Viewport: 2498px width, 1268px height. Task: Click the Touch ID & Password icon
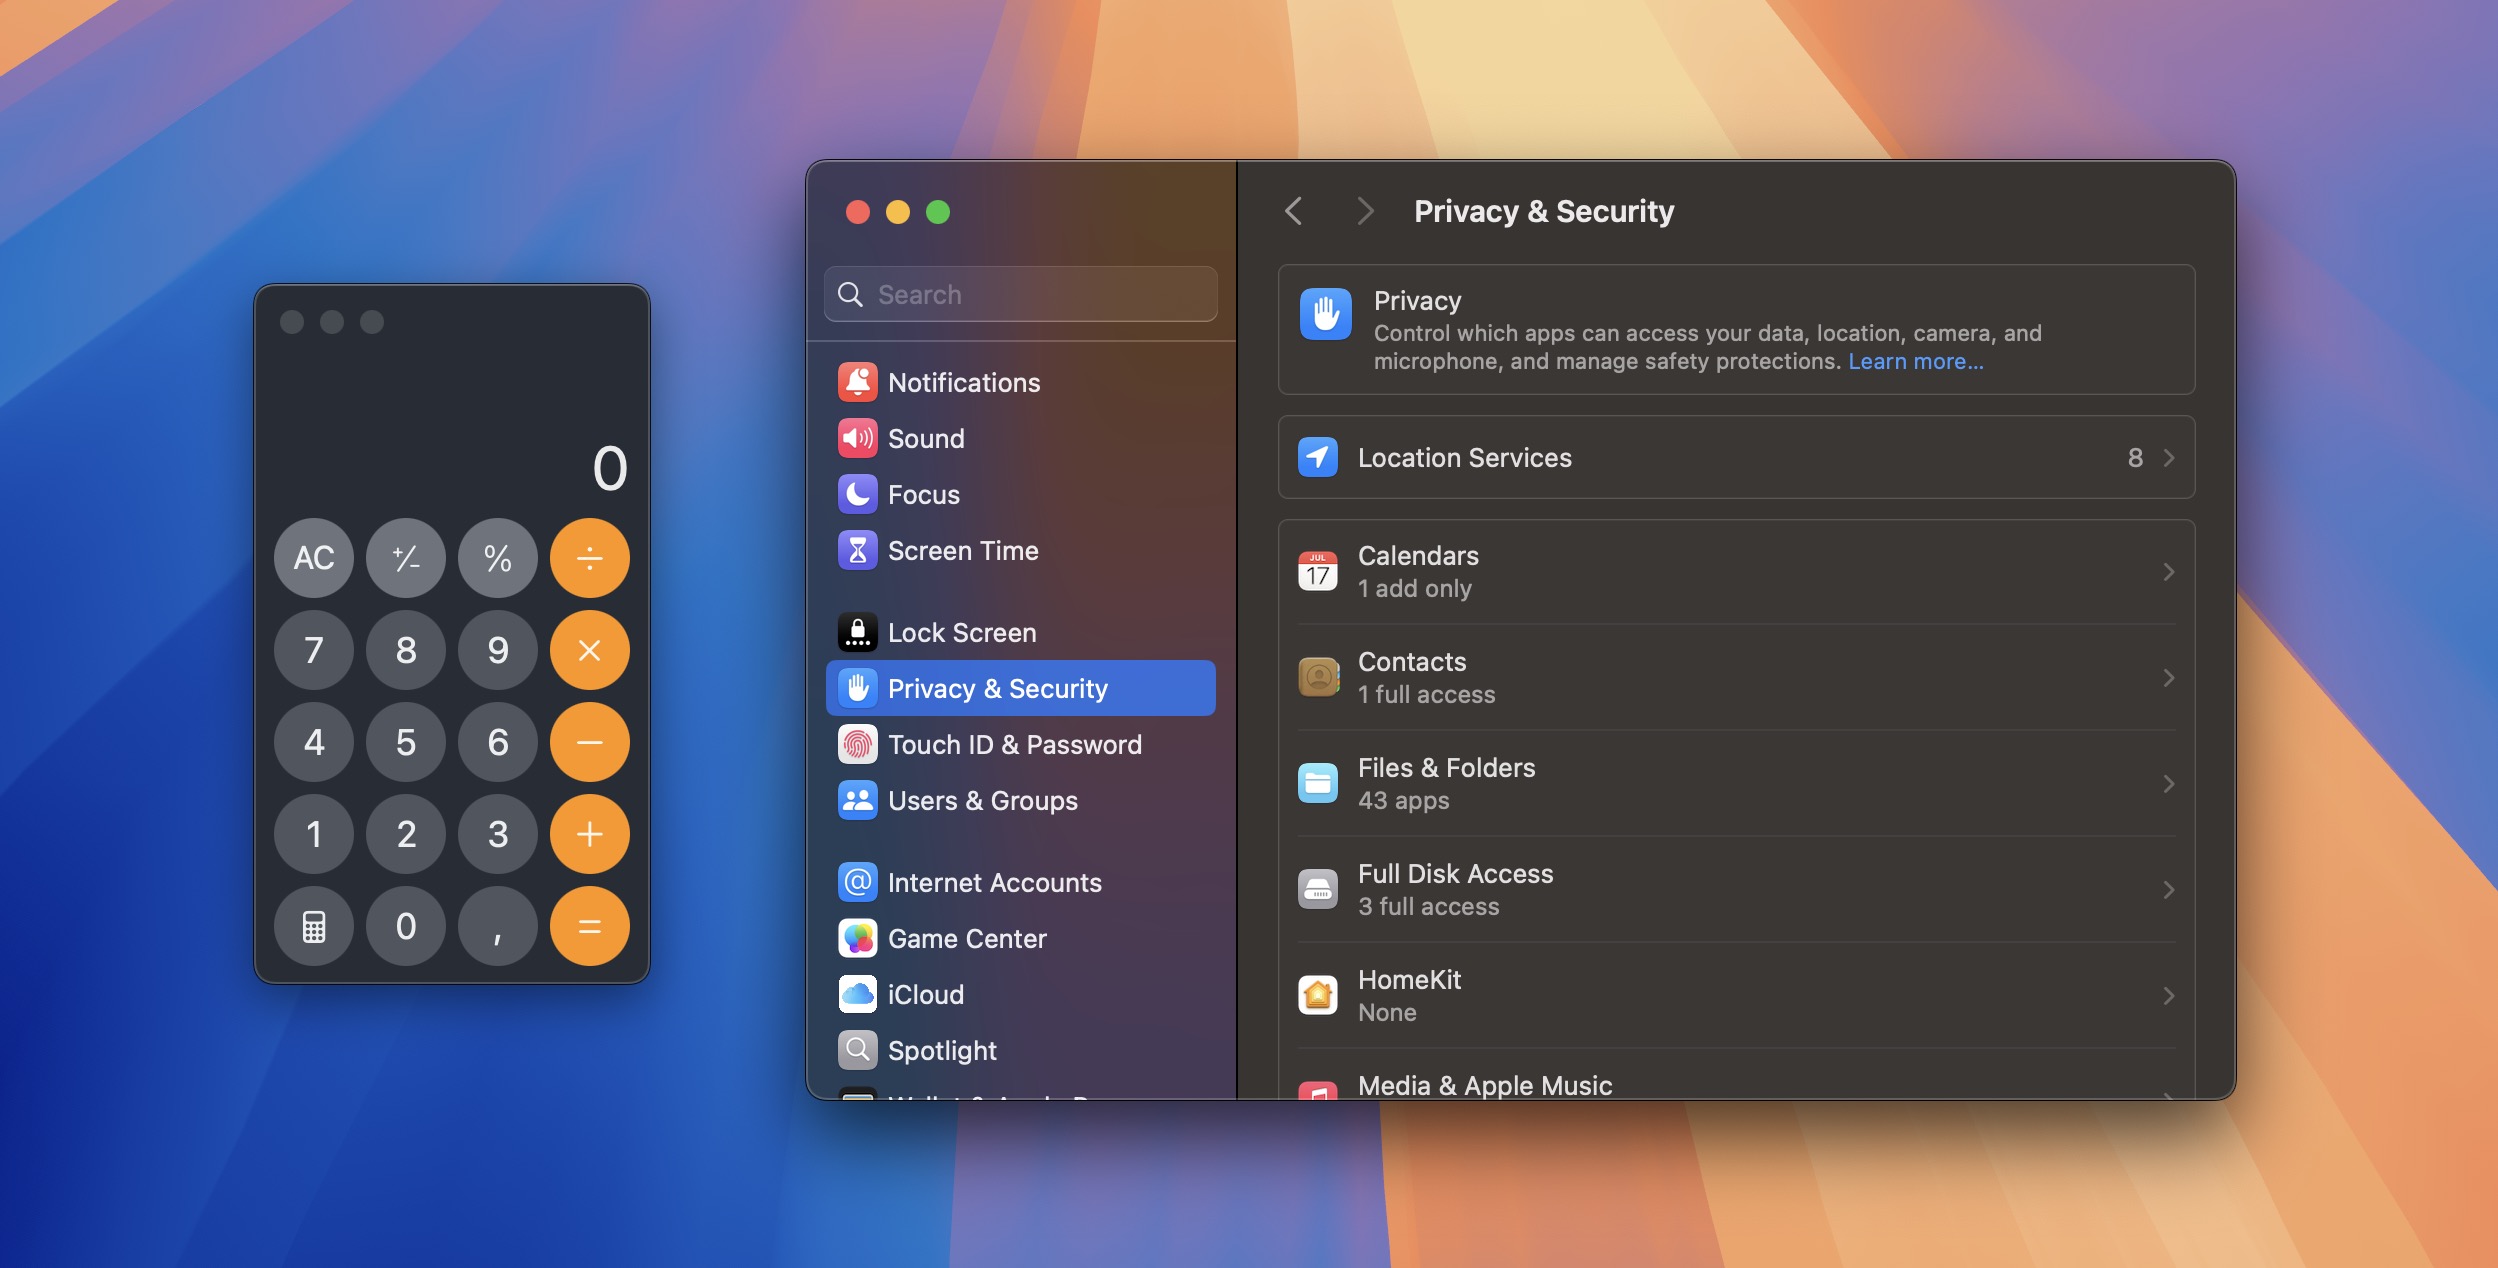click(855, 744)
